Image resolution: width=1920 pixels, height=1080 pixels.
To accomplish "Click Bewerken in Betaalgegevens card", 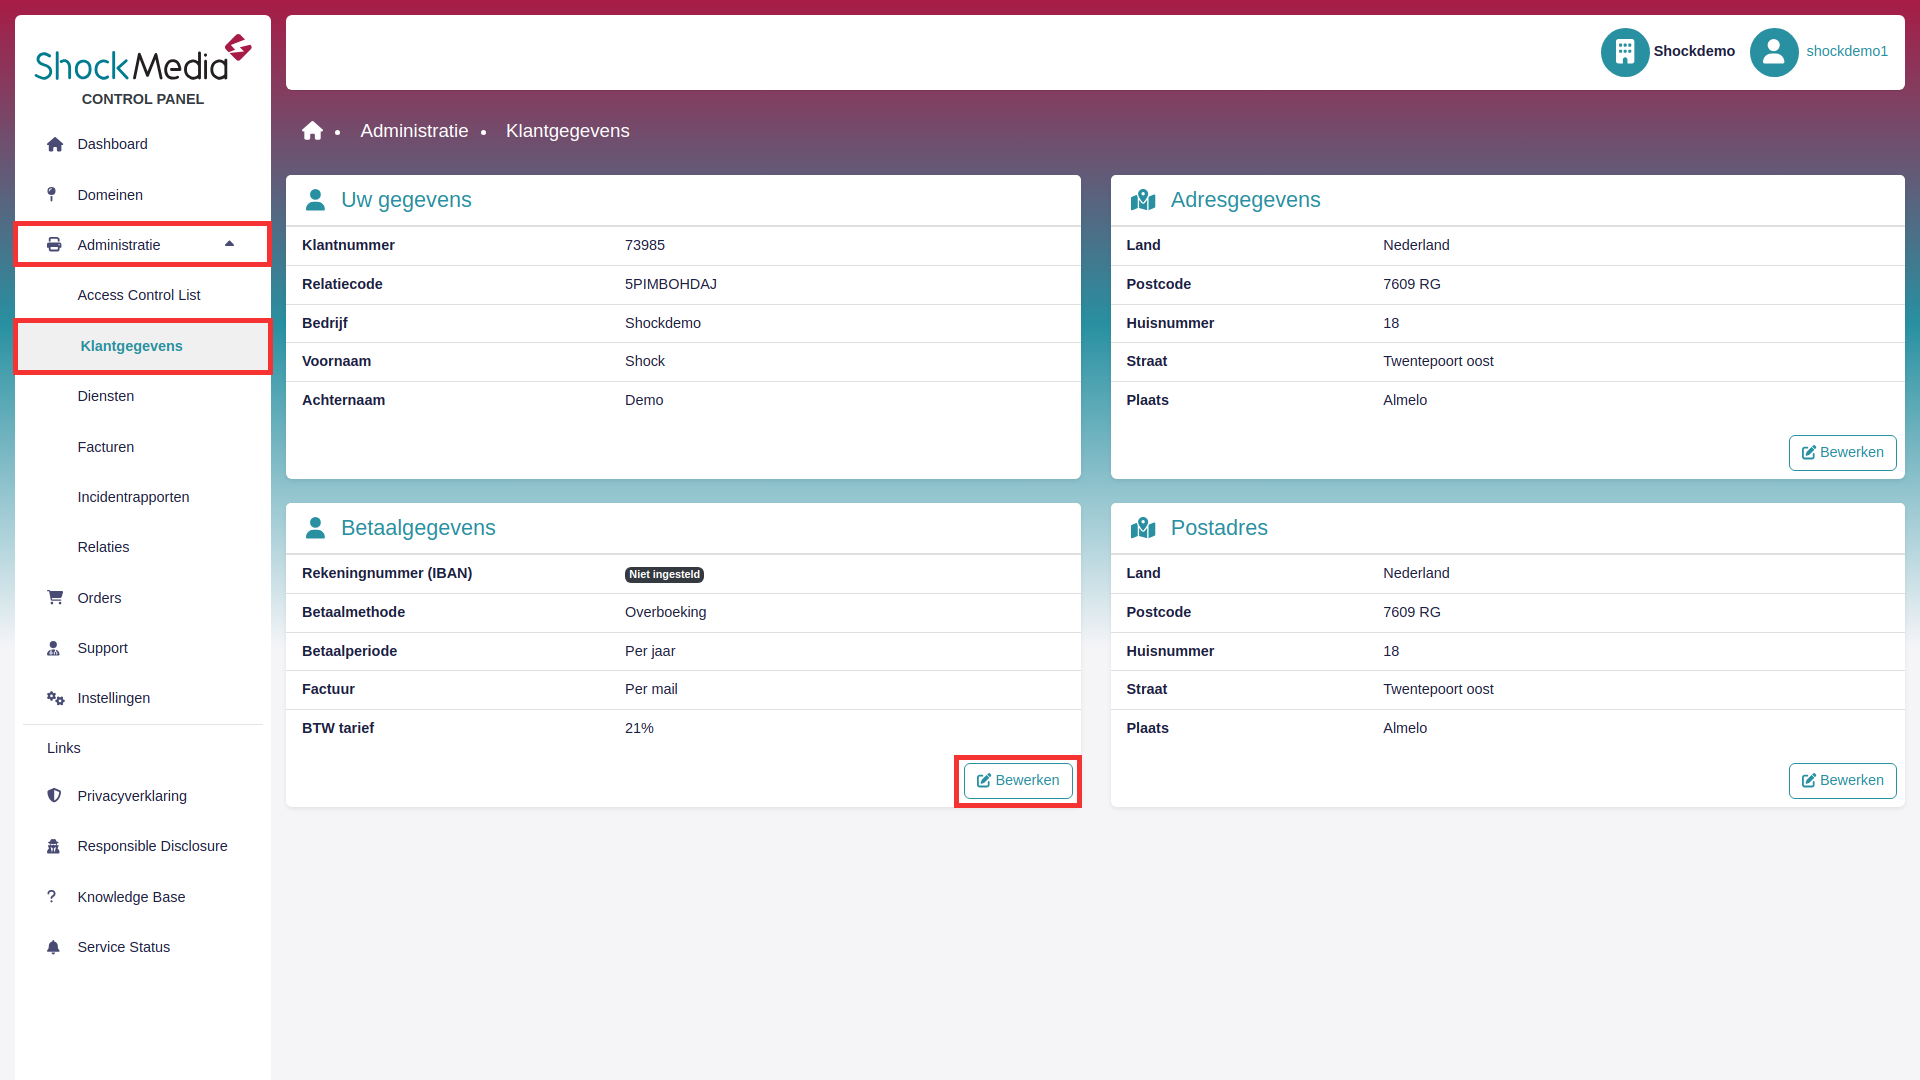I will [x=1018, y=781].
